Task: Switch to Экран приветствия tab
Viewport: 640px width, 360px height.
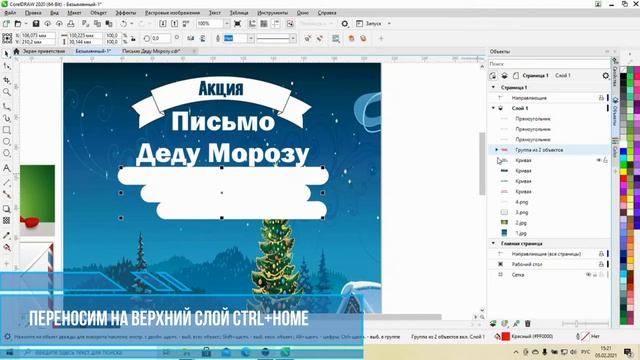Action: click(x=44, y=51)
